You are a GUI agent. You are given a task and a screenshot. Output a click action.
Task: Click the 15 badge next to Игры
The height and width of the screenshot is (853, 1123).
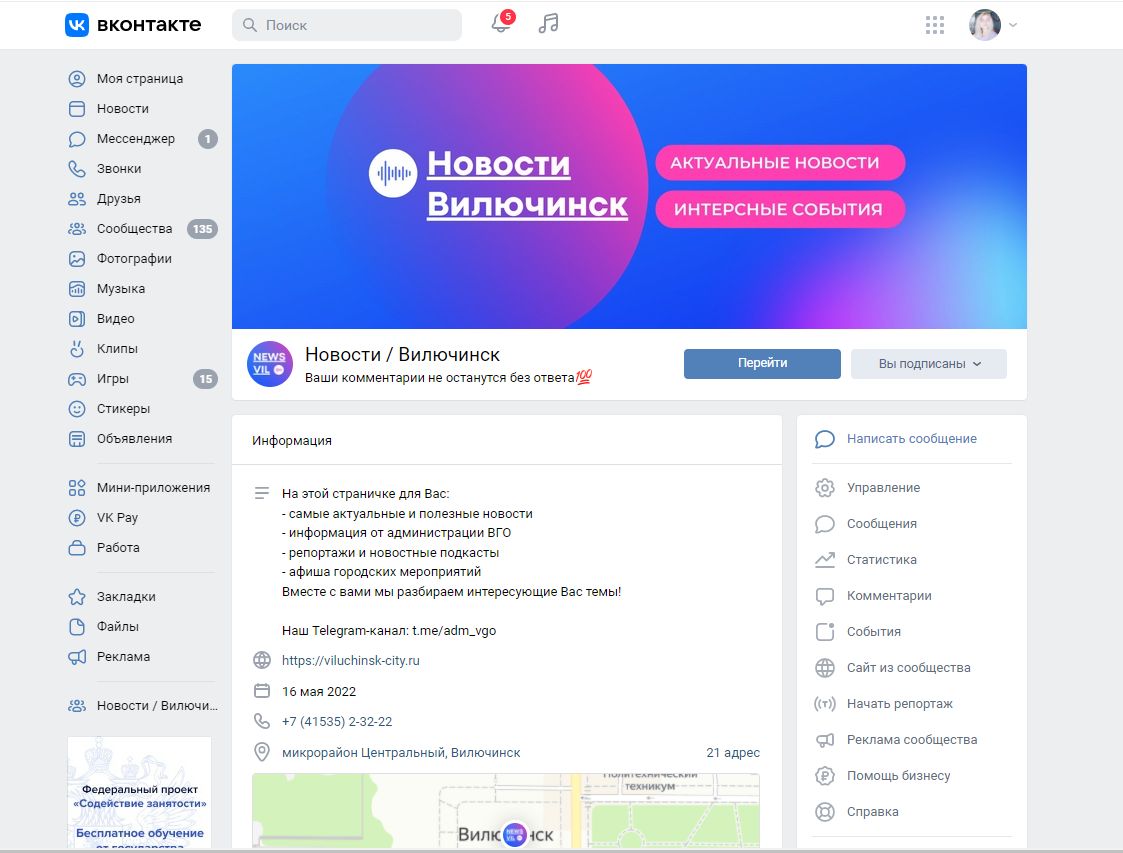[206, 379]
